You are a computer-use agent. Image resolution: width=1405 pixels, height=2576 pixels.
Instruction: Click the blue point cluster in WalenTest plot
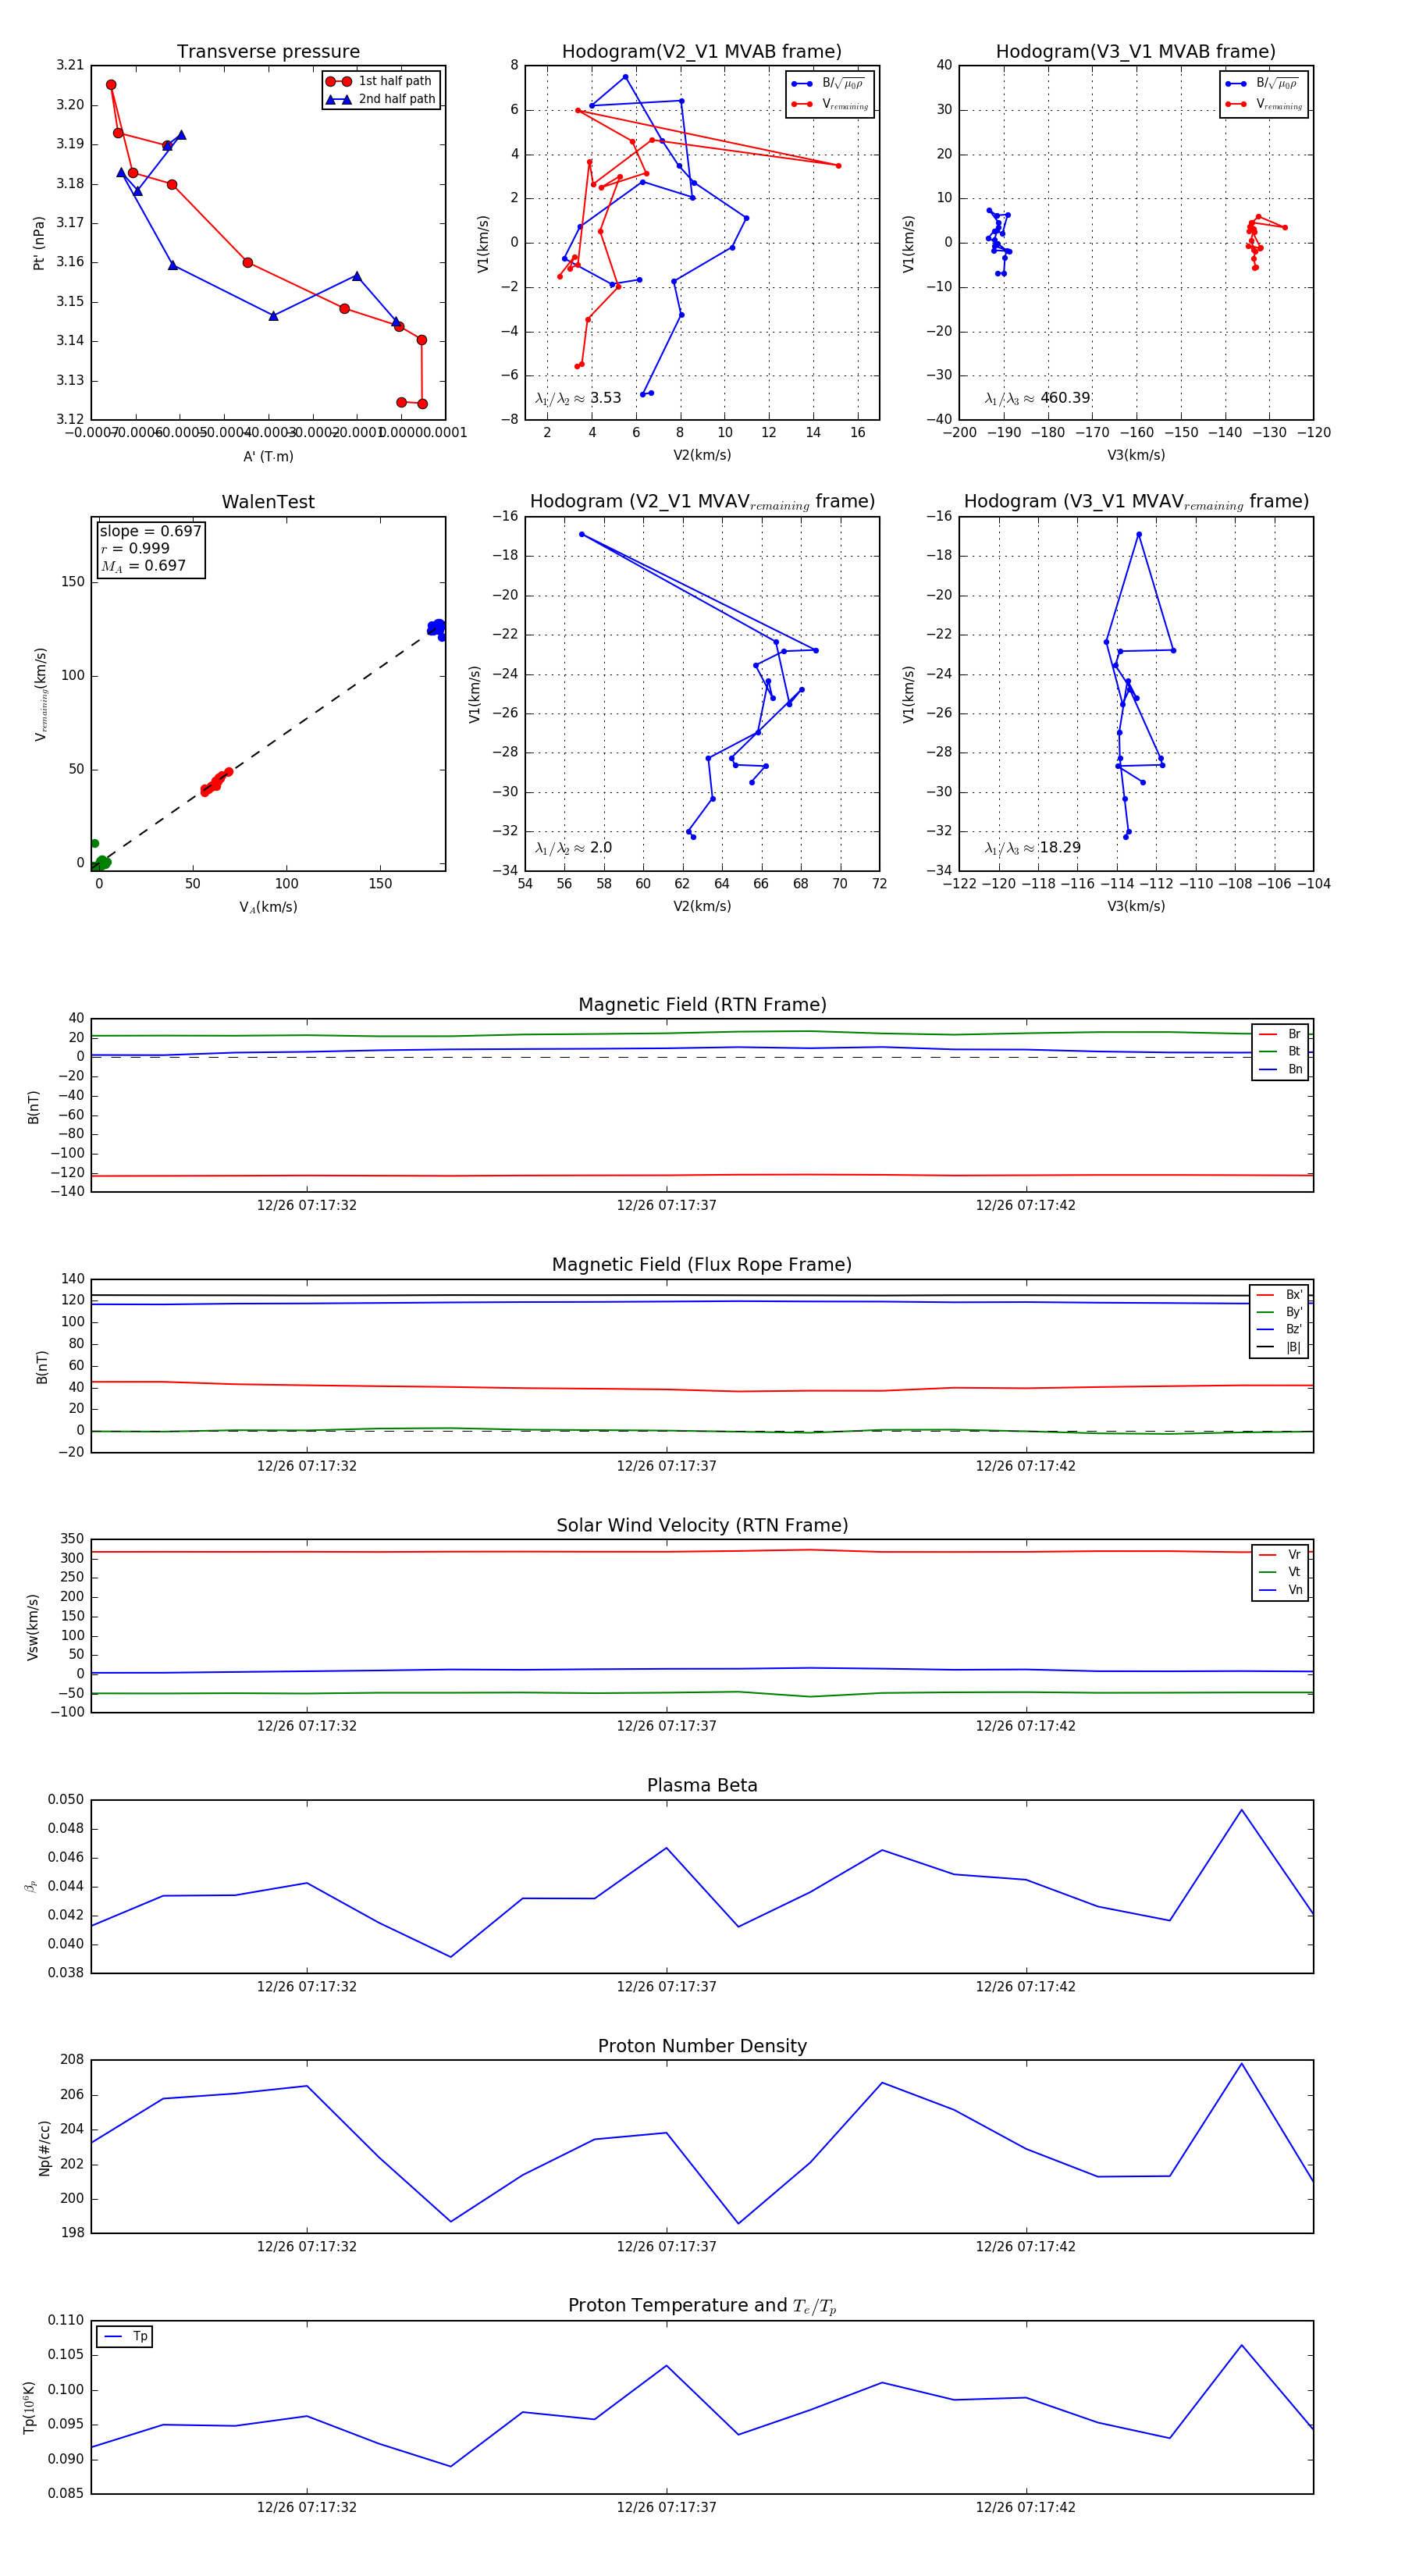tap(437, 628)
